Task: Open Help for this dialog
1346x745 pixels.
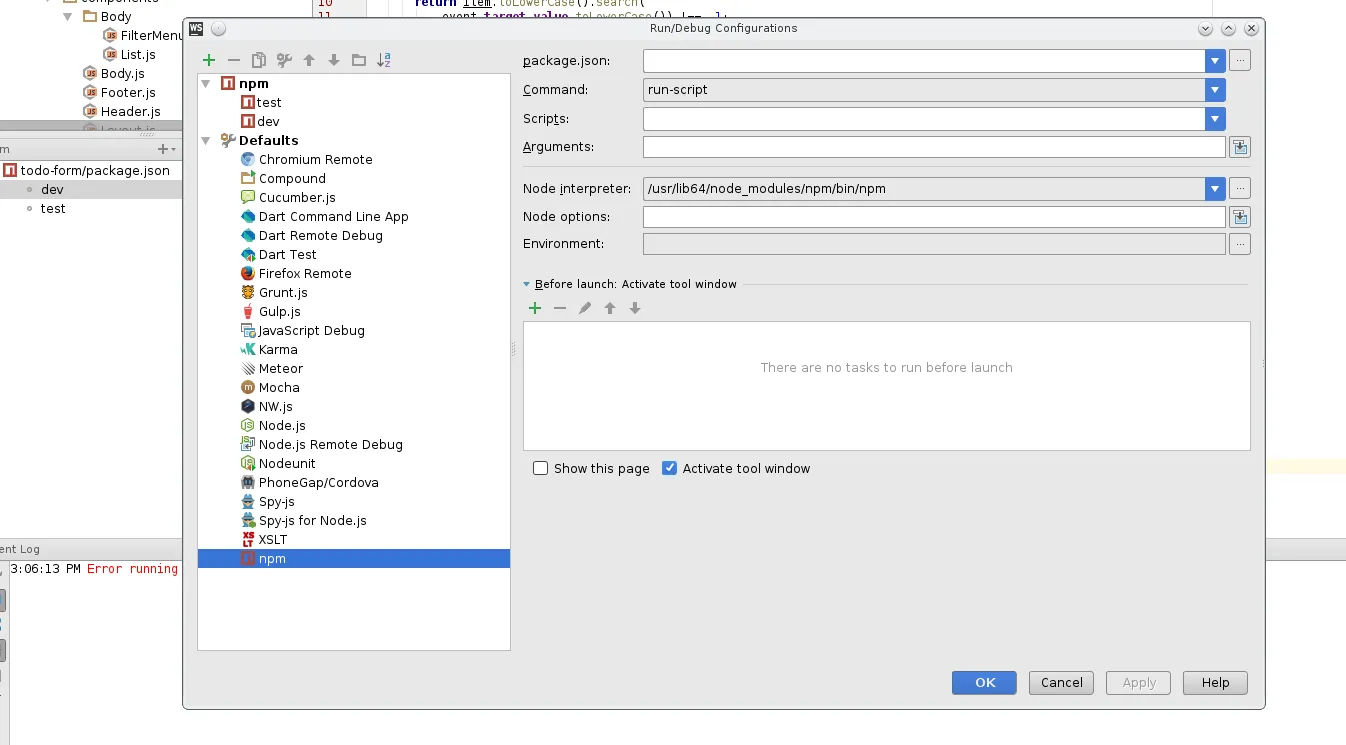Action: 1215,683
